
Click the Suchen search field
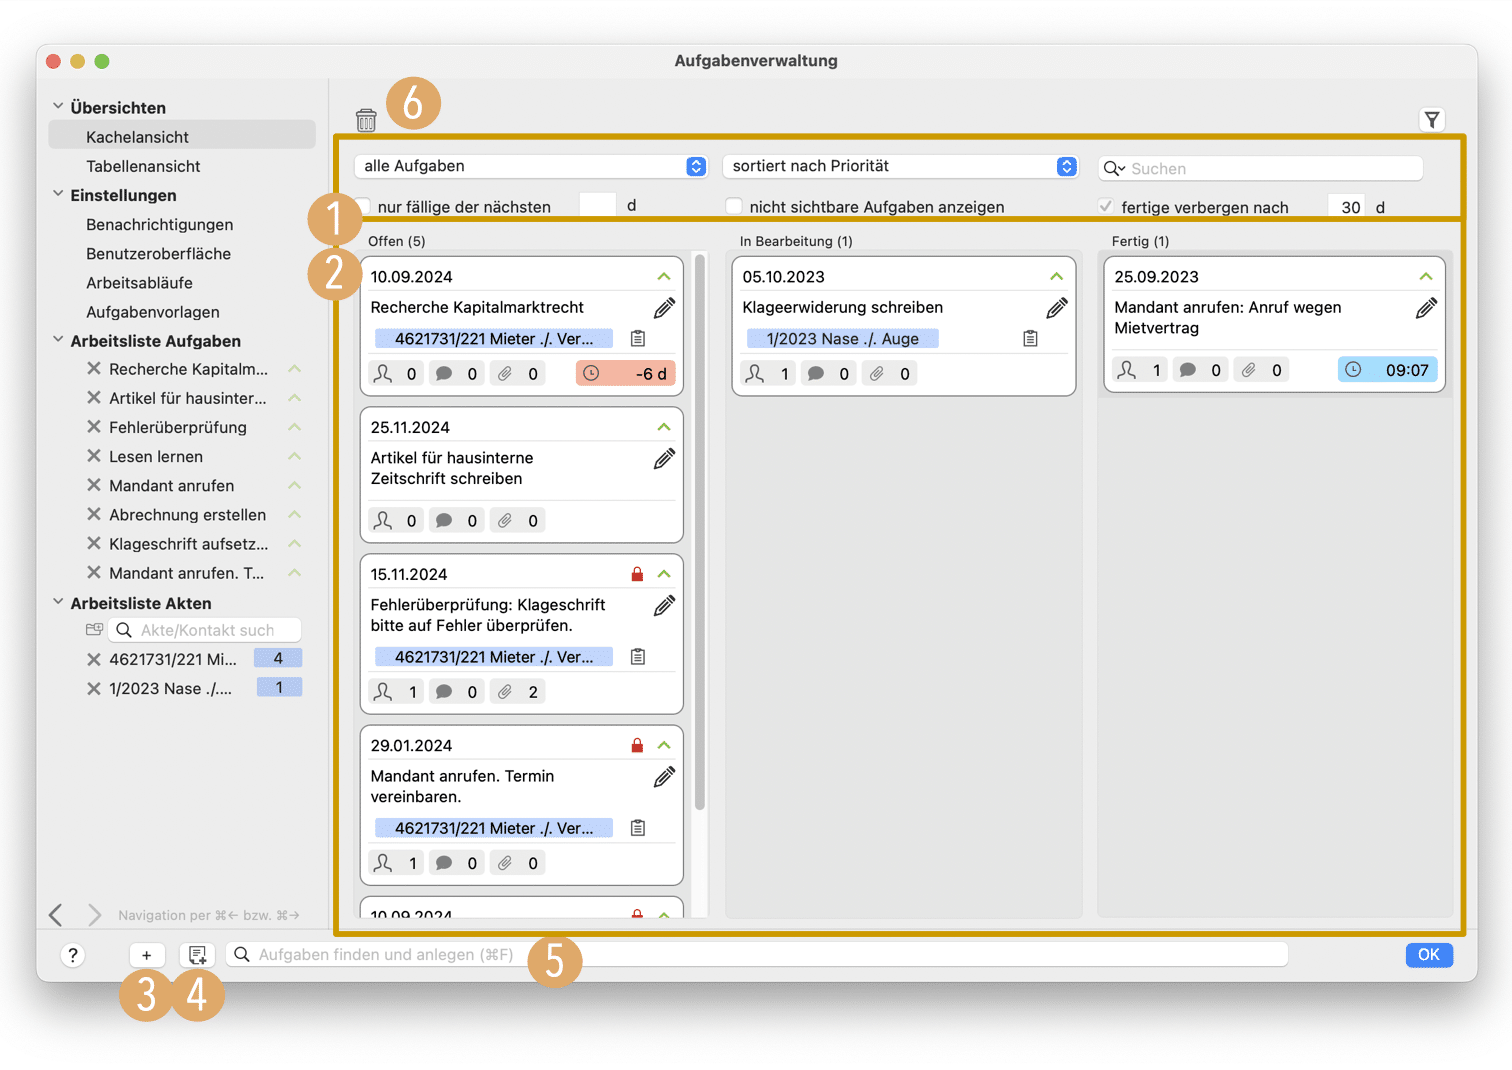tap(1261, 168)
